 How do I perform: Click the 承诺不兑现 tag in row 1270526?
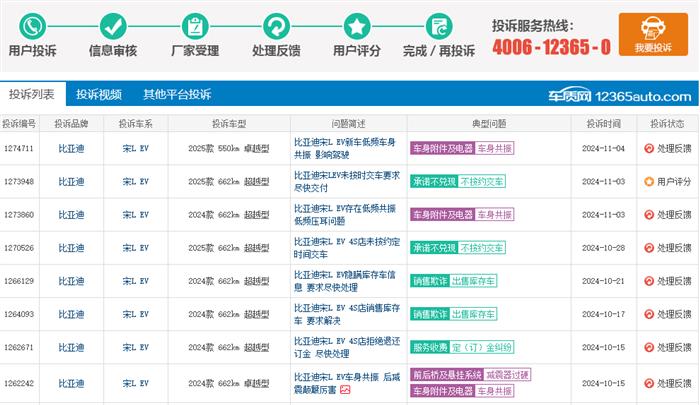[x=434, y=248]
